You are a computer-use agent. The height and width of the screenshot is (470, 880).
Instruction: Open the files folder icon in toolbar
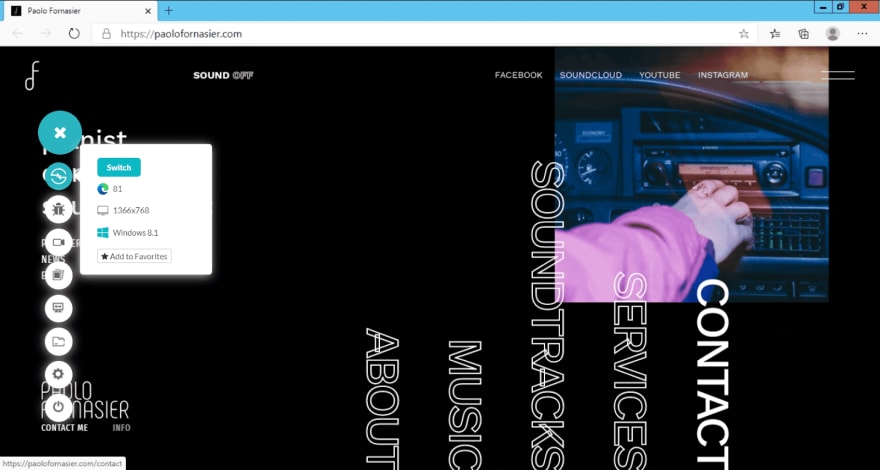[x=58, y=341]
